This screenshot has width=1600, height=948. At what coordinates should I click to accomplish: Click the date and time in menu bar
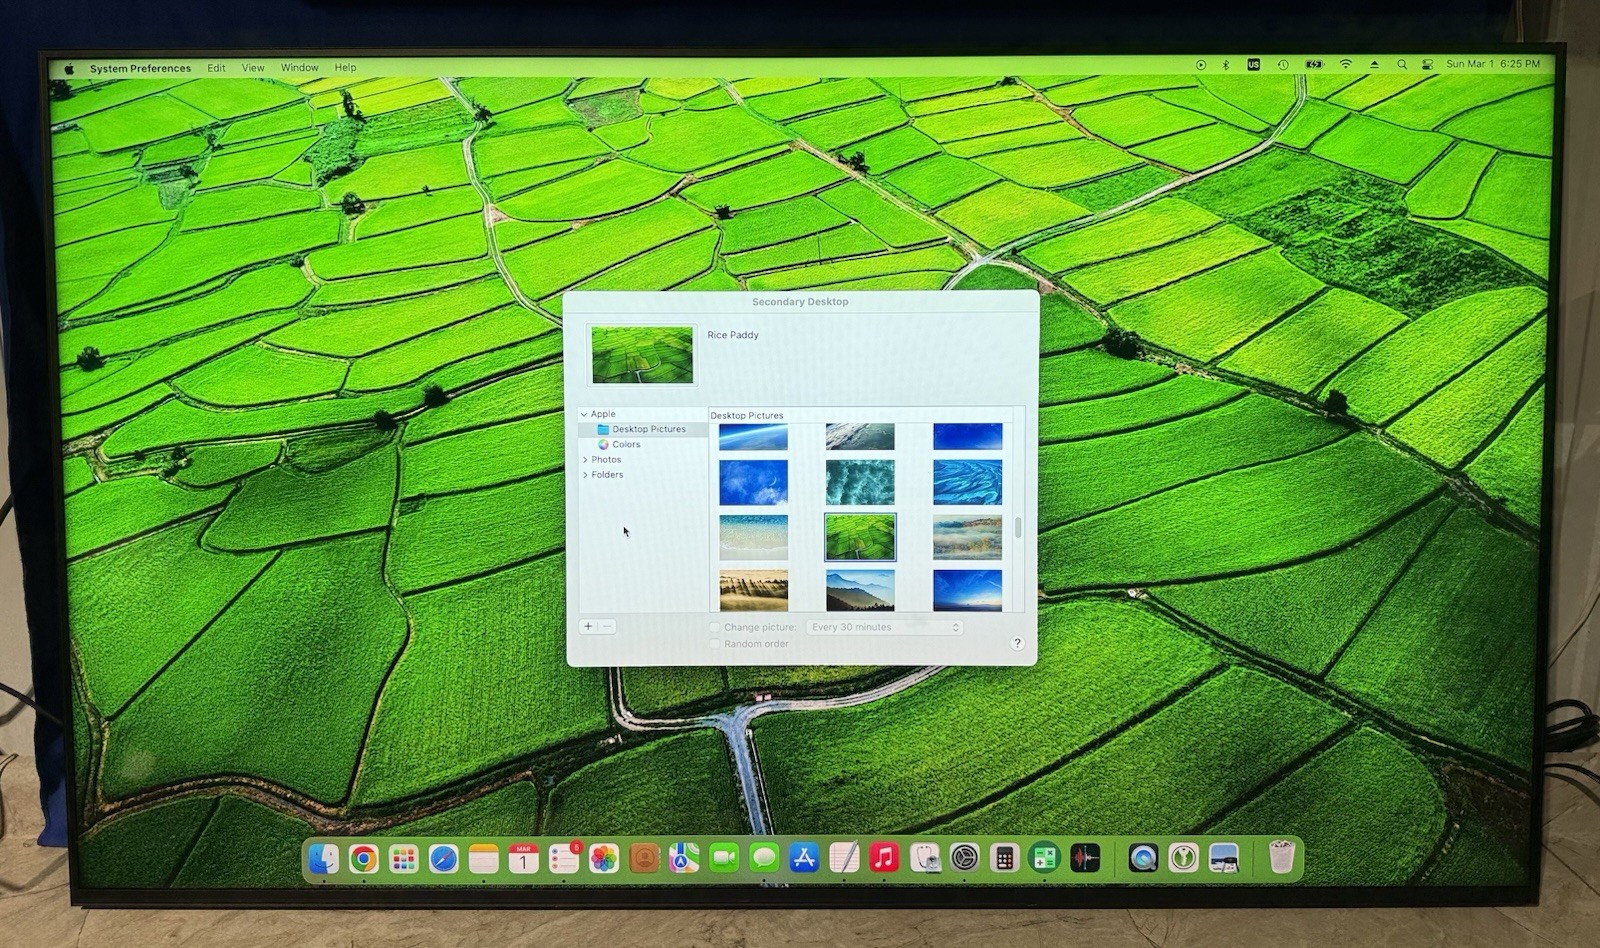[1493, 64]
